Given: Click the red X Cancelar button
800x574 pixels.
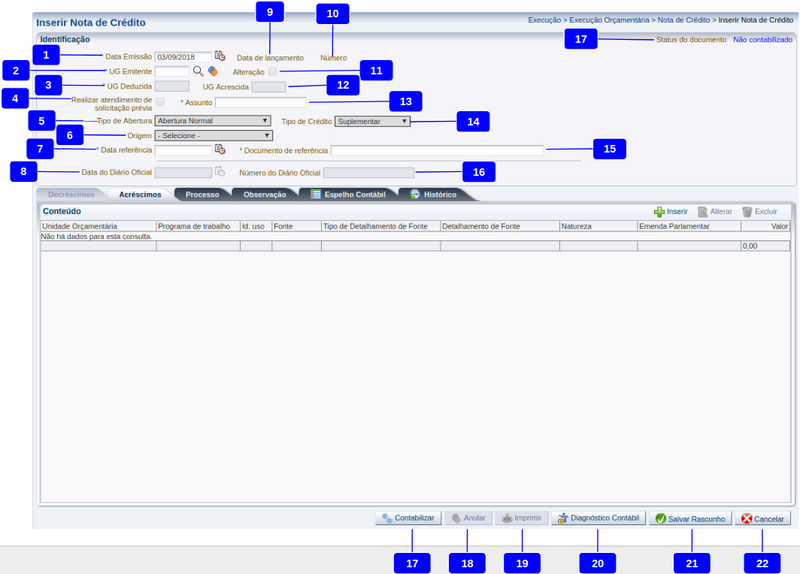Looking at the screenshot, I should click(762, 519).
